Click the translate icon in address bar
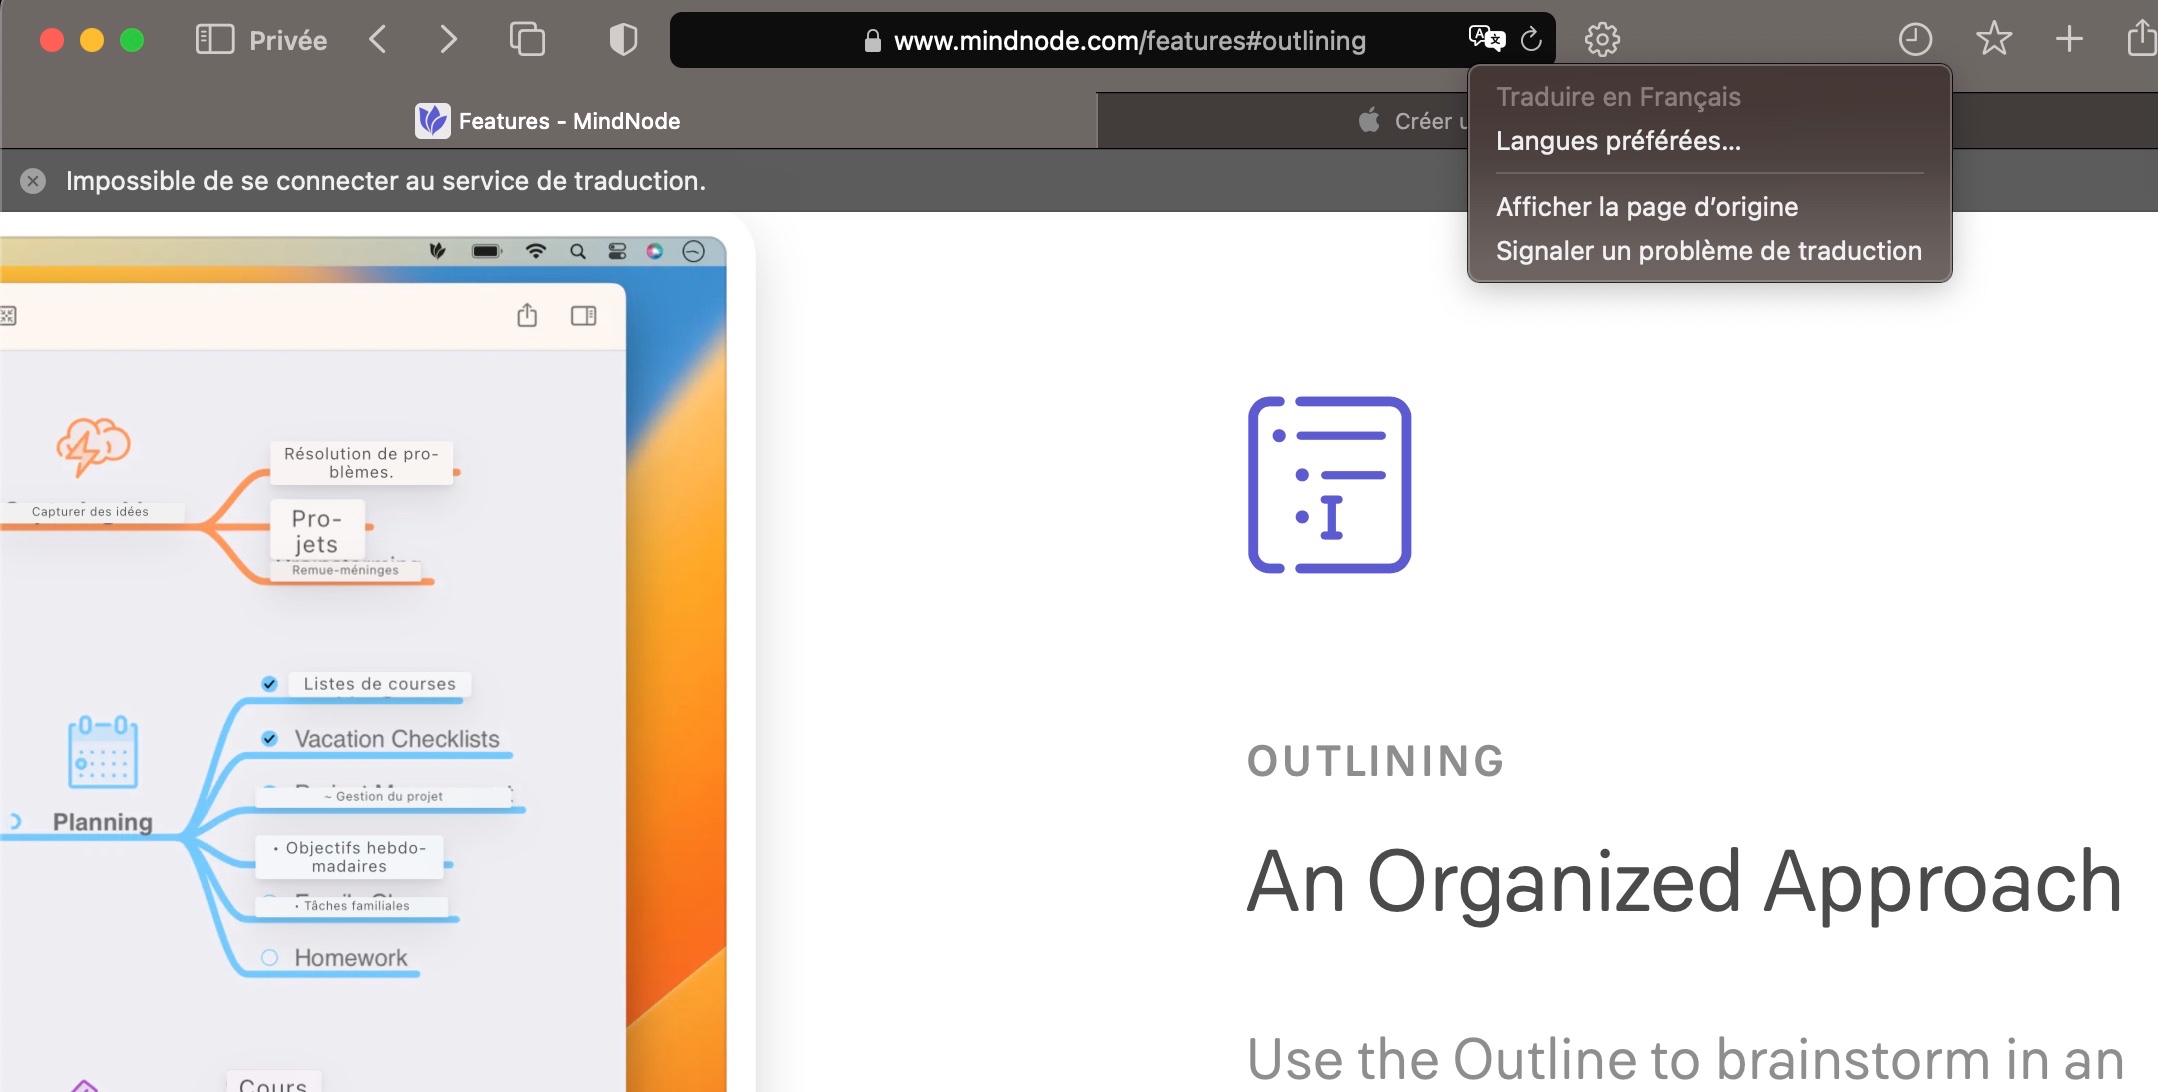 tap(1486, 39)
